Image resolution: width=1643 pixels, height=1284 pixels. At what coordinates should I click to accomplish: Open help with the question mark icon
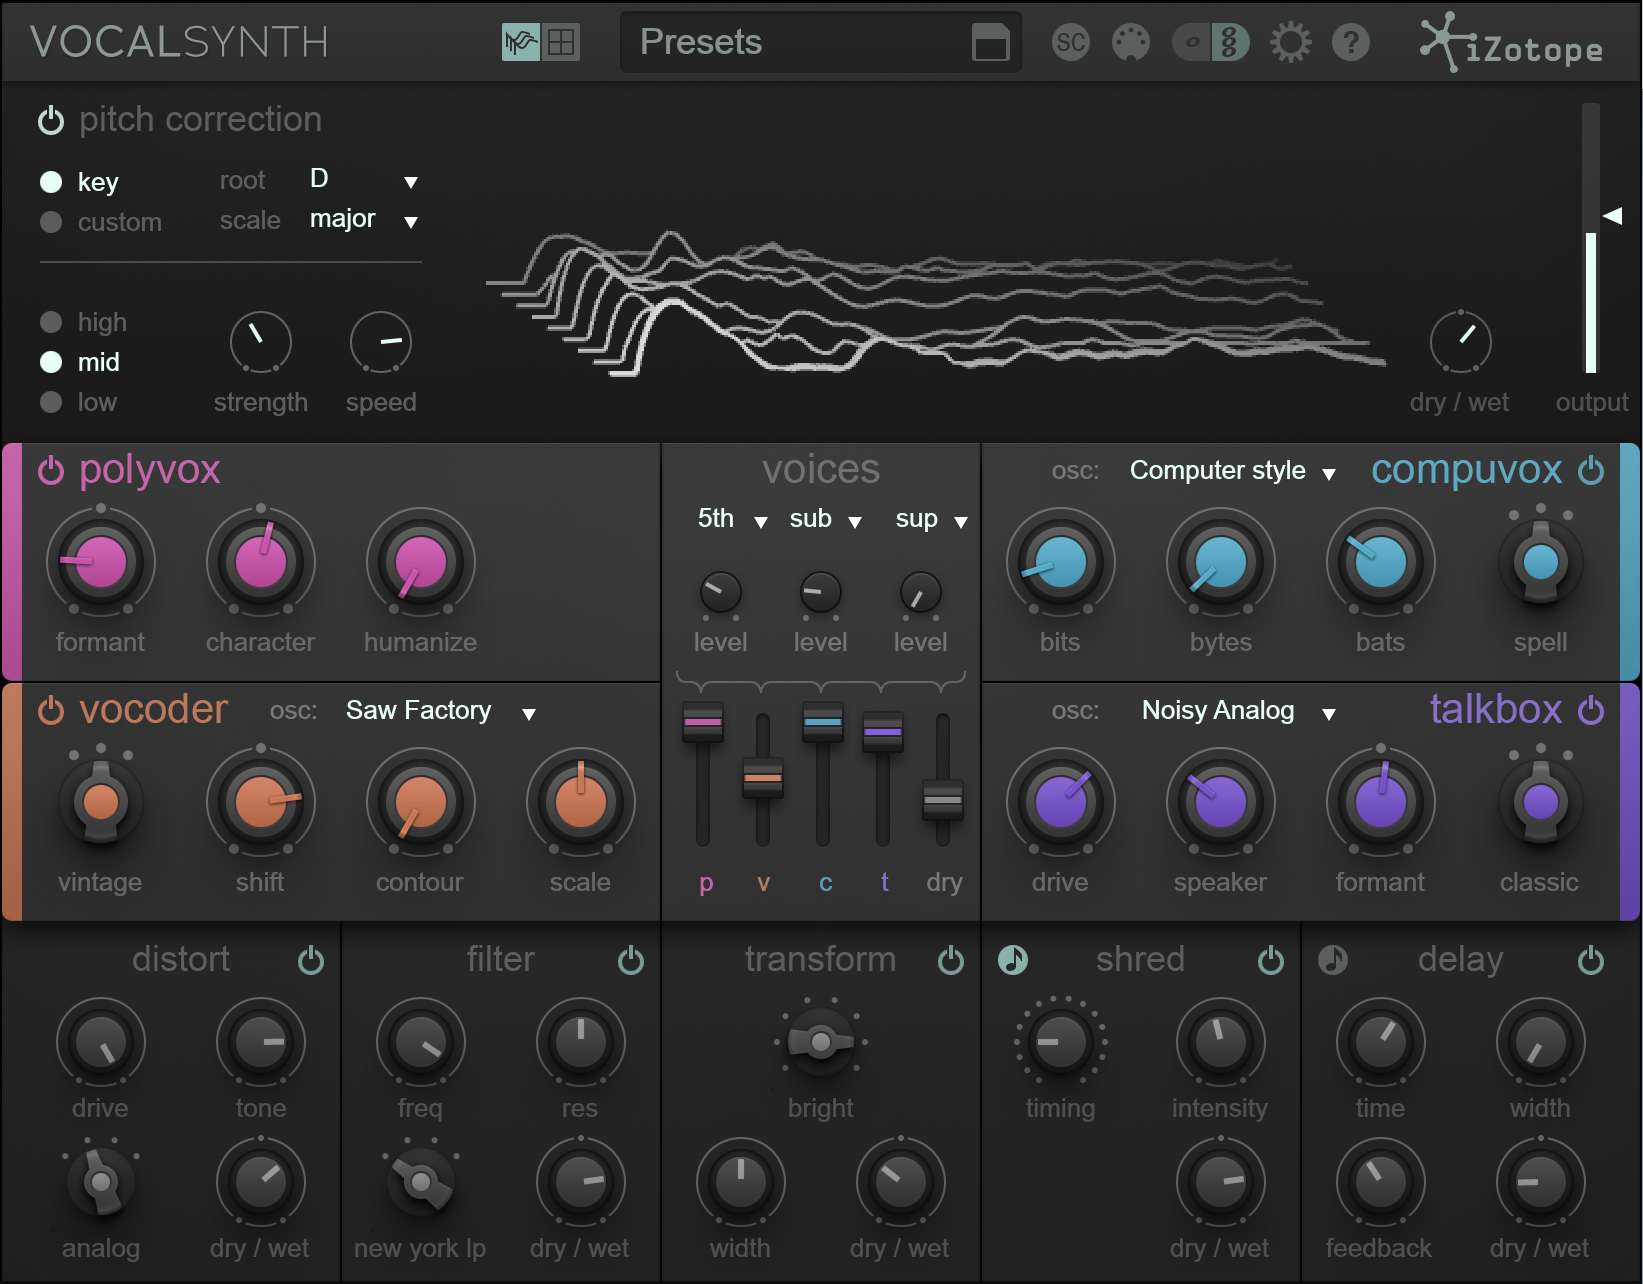click(1350, 42)
